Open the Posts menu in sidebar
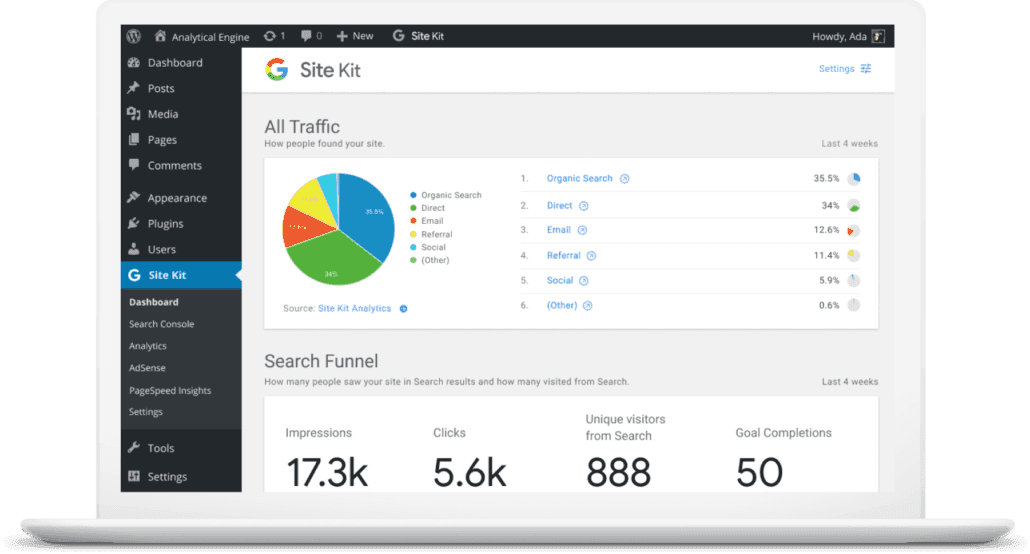Image resolution: width=1030 pixels, height=554 pixels. [161, 88]
